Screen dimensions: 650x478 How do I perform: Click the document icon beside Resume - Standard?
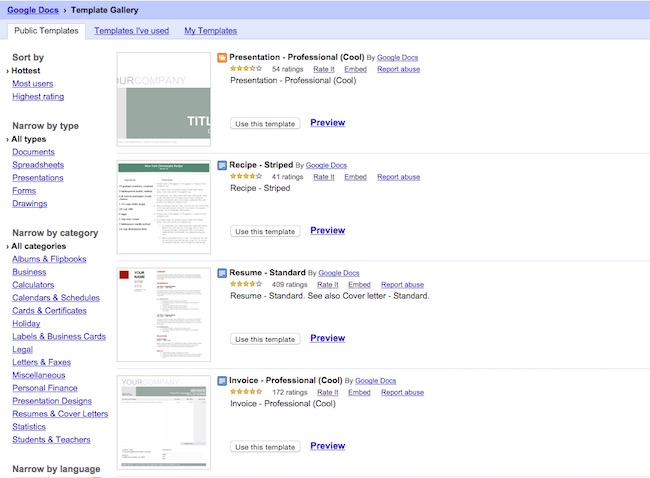click(222, 273)
